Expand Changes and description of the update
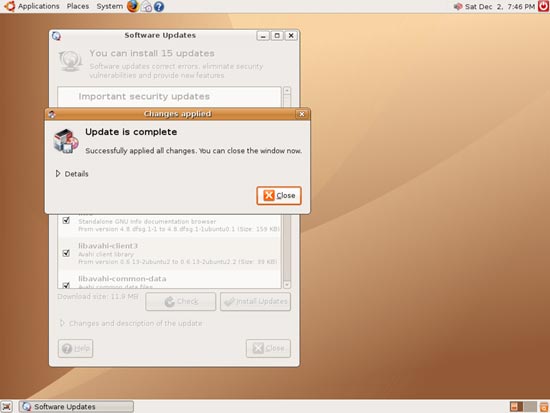The width and height of the screenshot is (550, 413). point(131,323)
